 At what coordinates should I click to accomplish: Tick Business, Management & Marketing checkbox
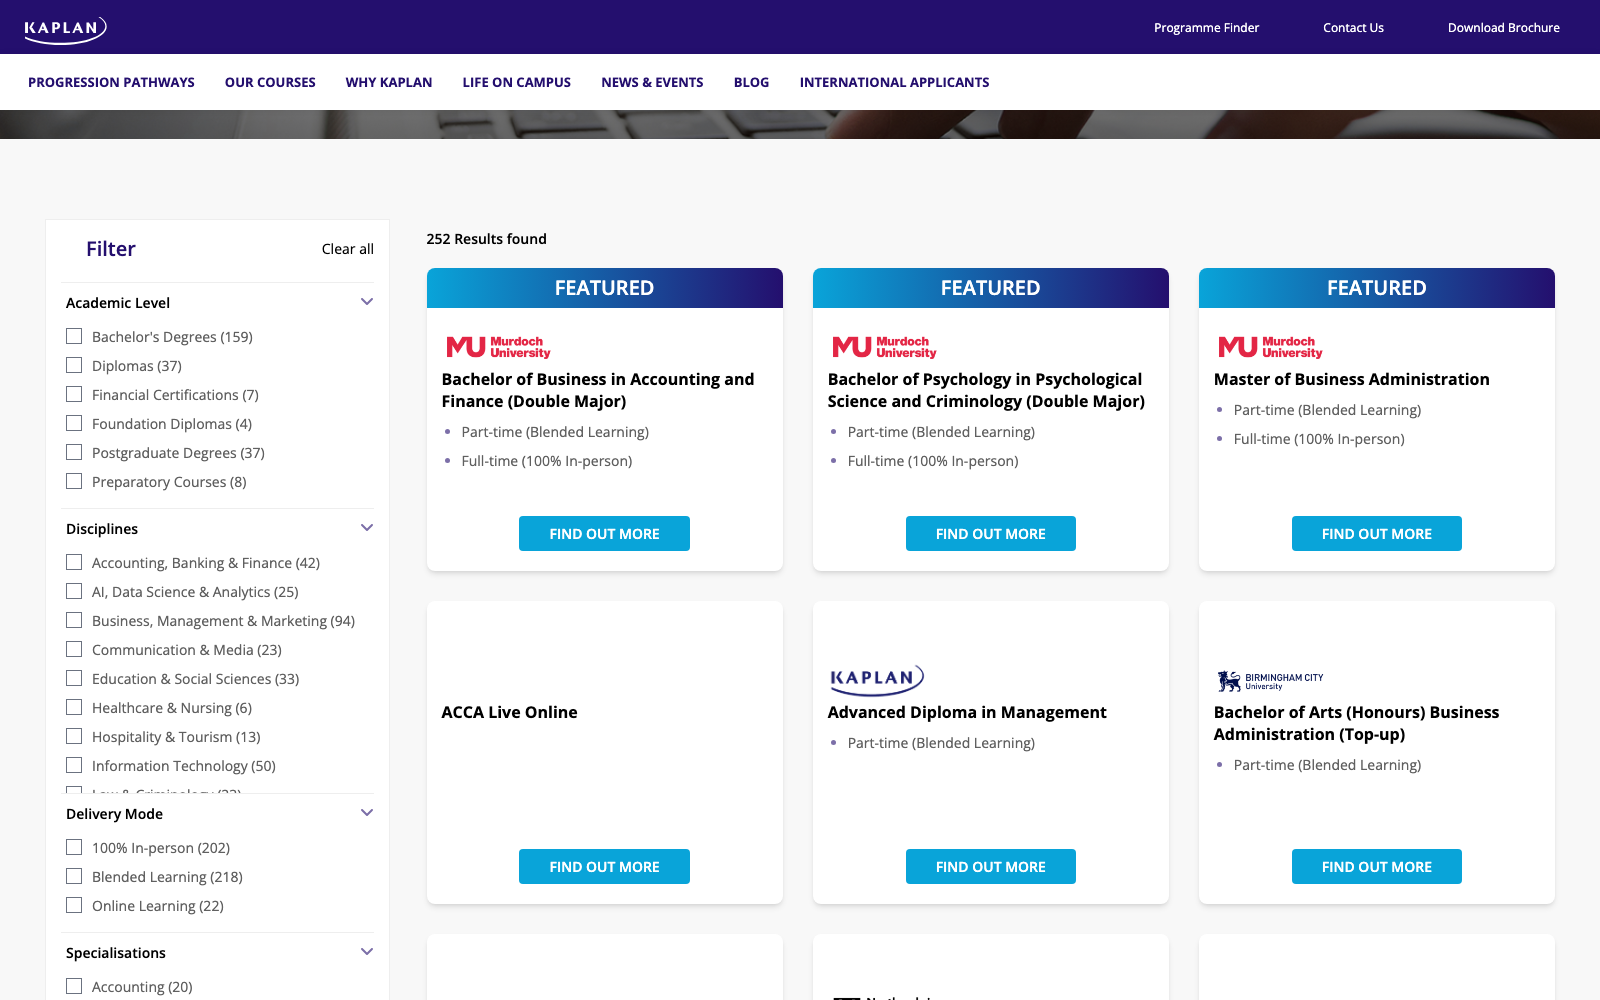point(74,620)
